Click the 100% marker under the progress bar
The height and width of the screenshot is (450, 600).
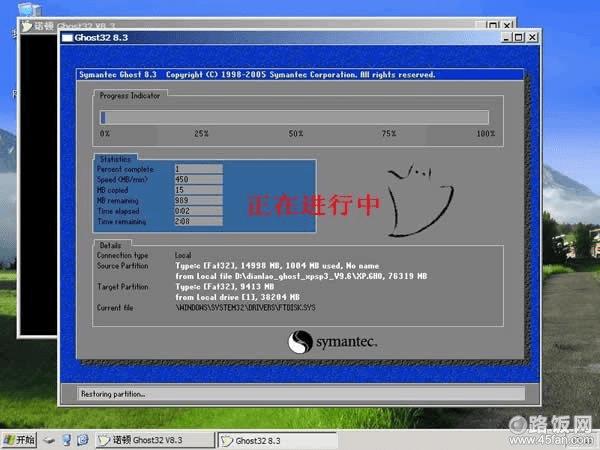click(x=486, y=134)
